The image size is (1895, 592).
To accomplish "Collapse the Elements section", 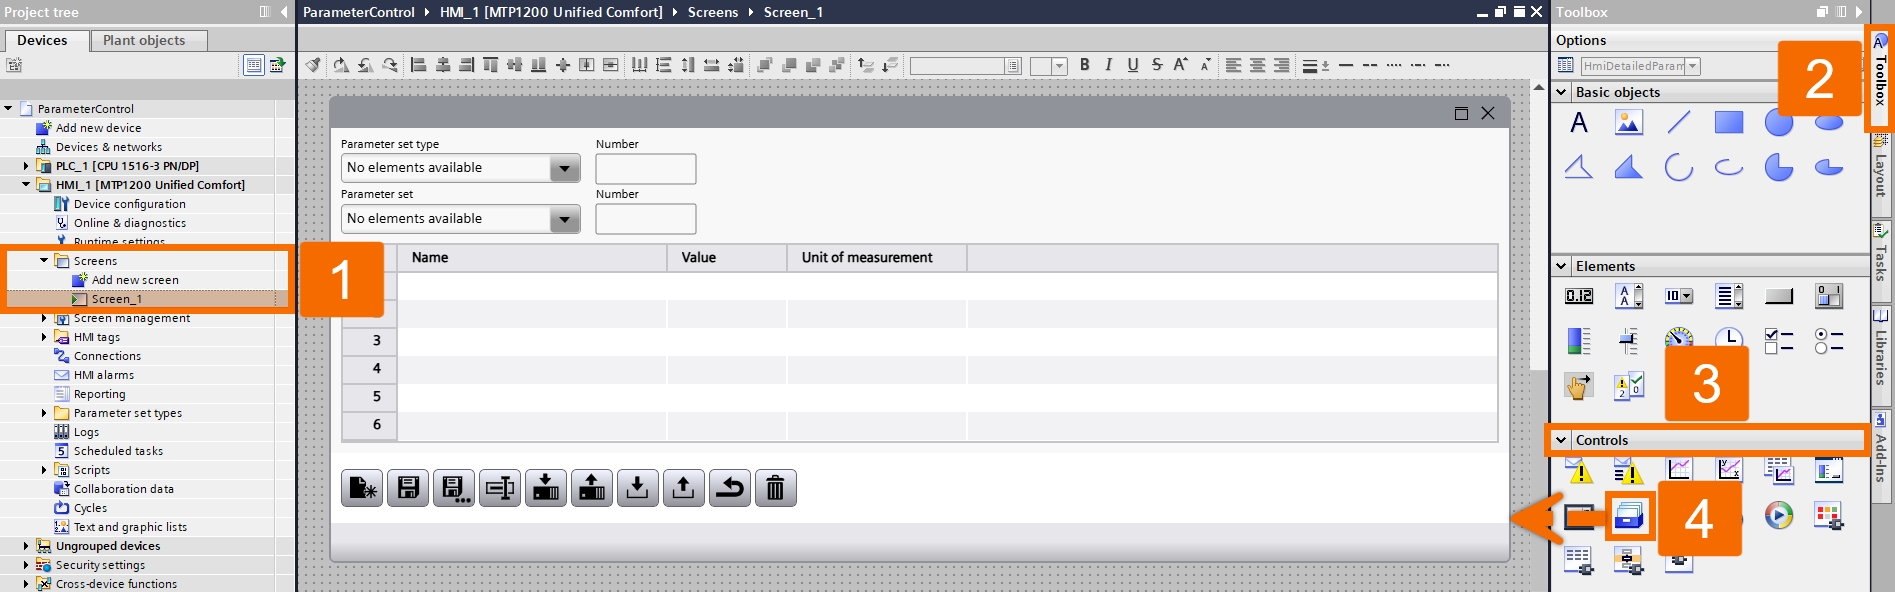I will [x=1561, y=266].
